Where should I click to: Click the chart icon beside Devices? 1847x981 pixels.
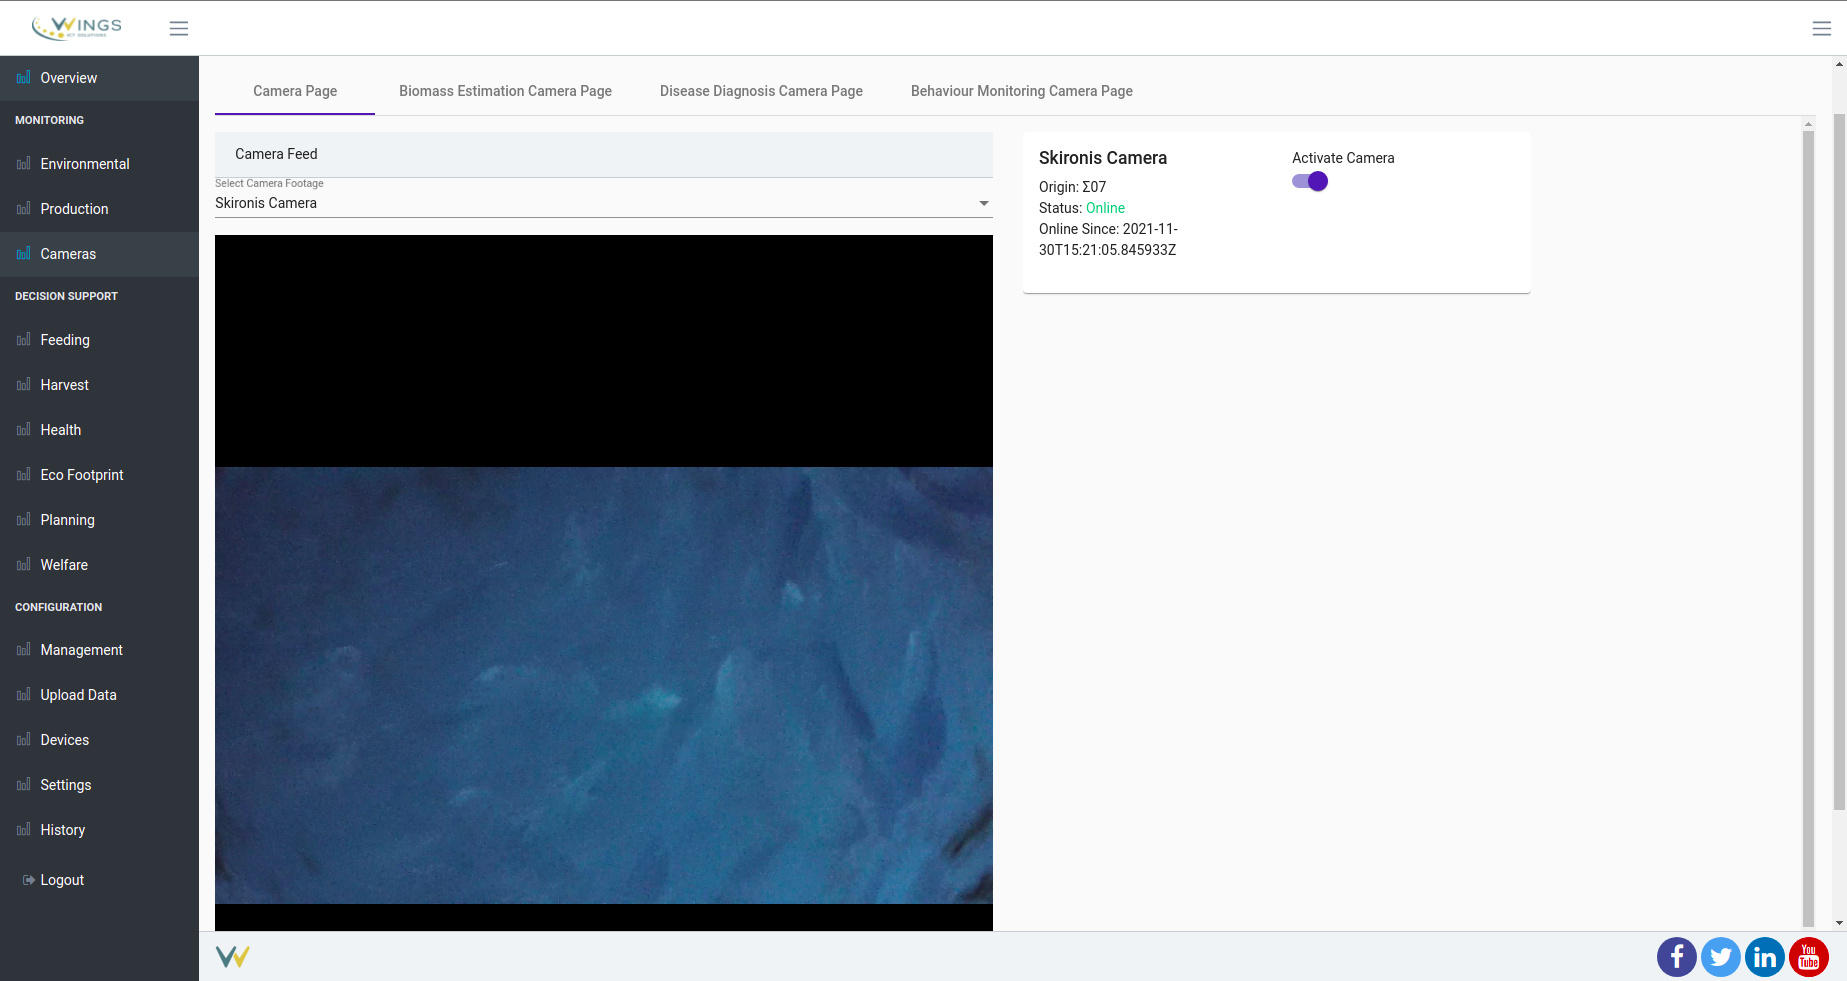pyautogui.click(x=24, y=739)
